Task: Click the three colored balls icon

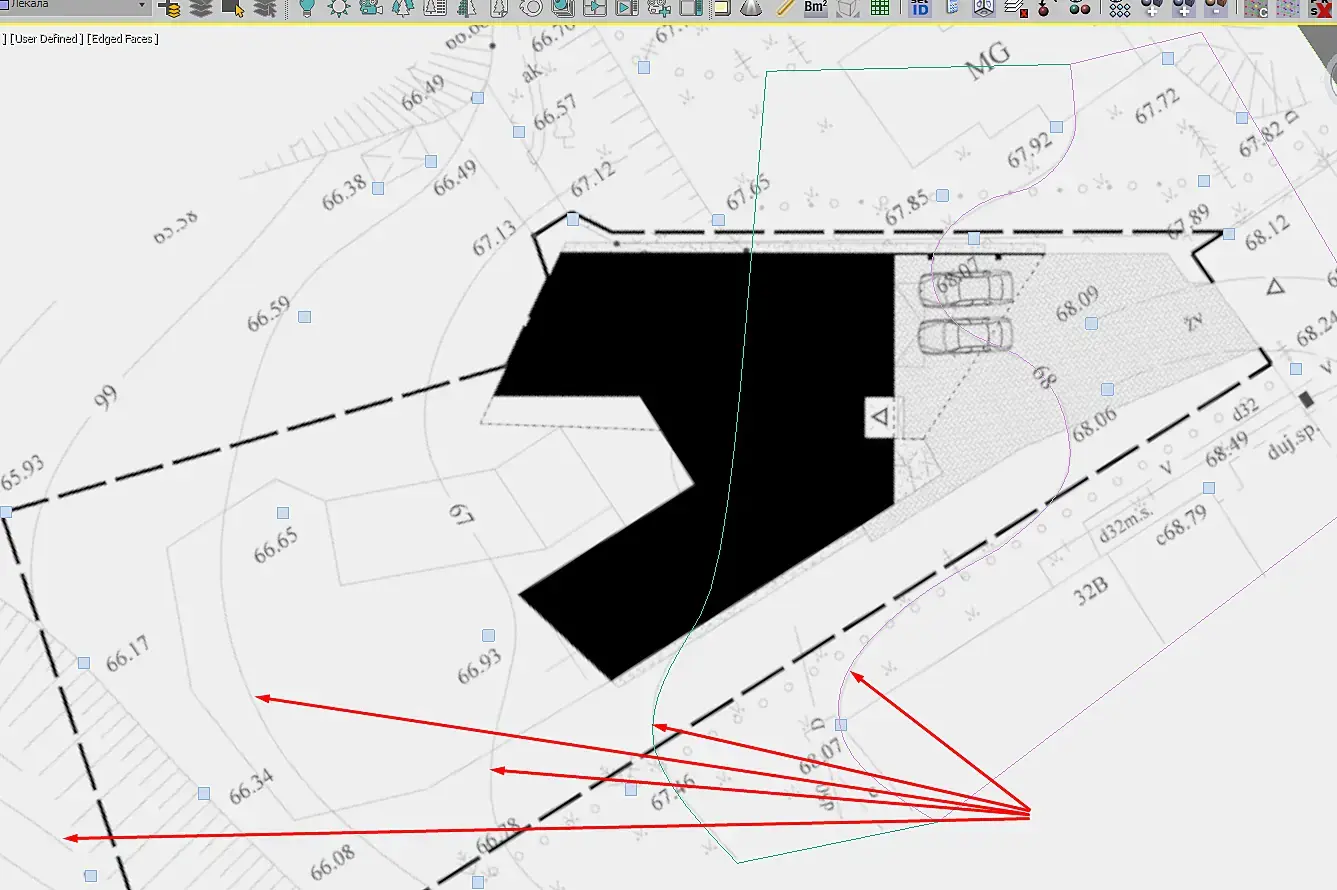Action: pyautogui.click(x=1080, y=9)
